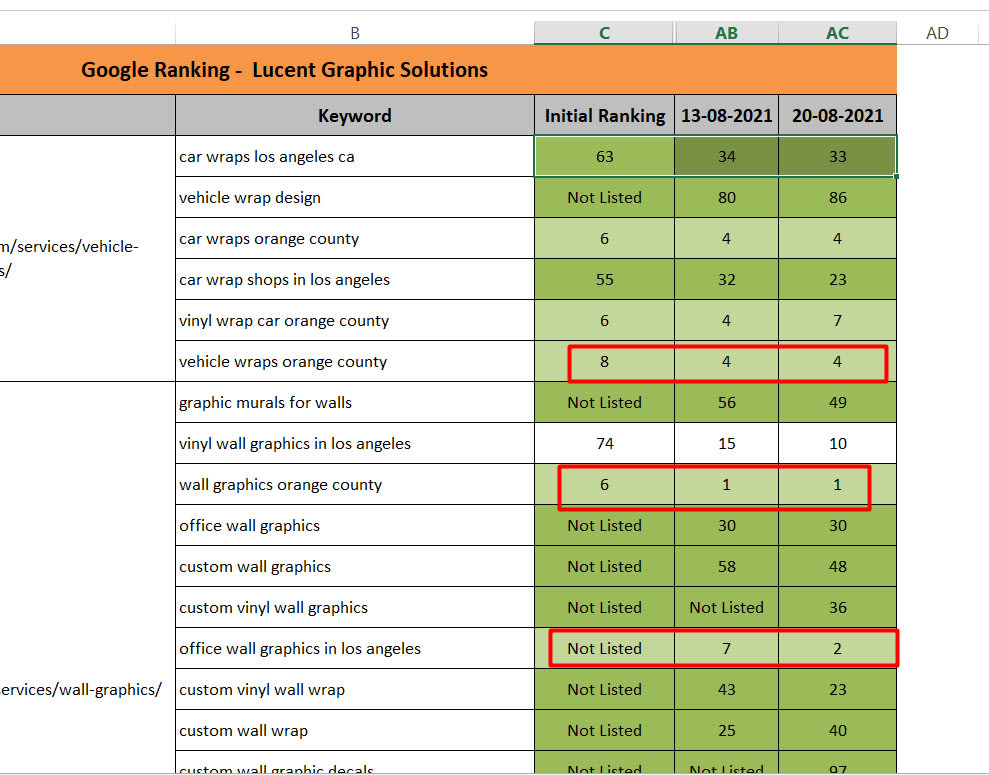Select value 7 in vinyl wrap car orange county row
Viewport: 989px width, 775px height.
(838, 320)
